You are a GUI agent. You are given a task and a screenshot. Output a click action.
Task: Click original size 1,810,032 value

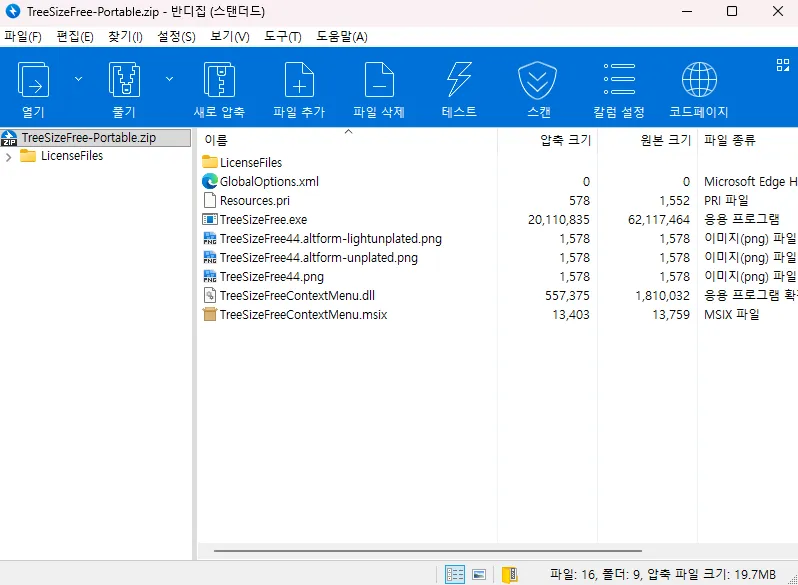pyautogui.click(x=663, y=295)
